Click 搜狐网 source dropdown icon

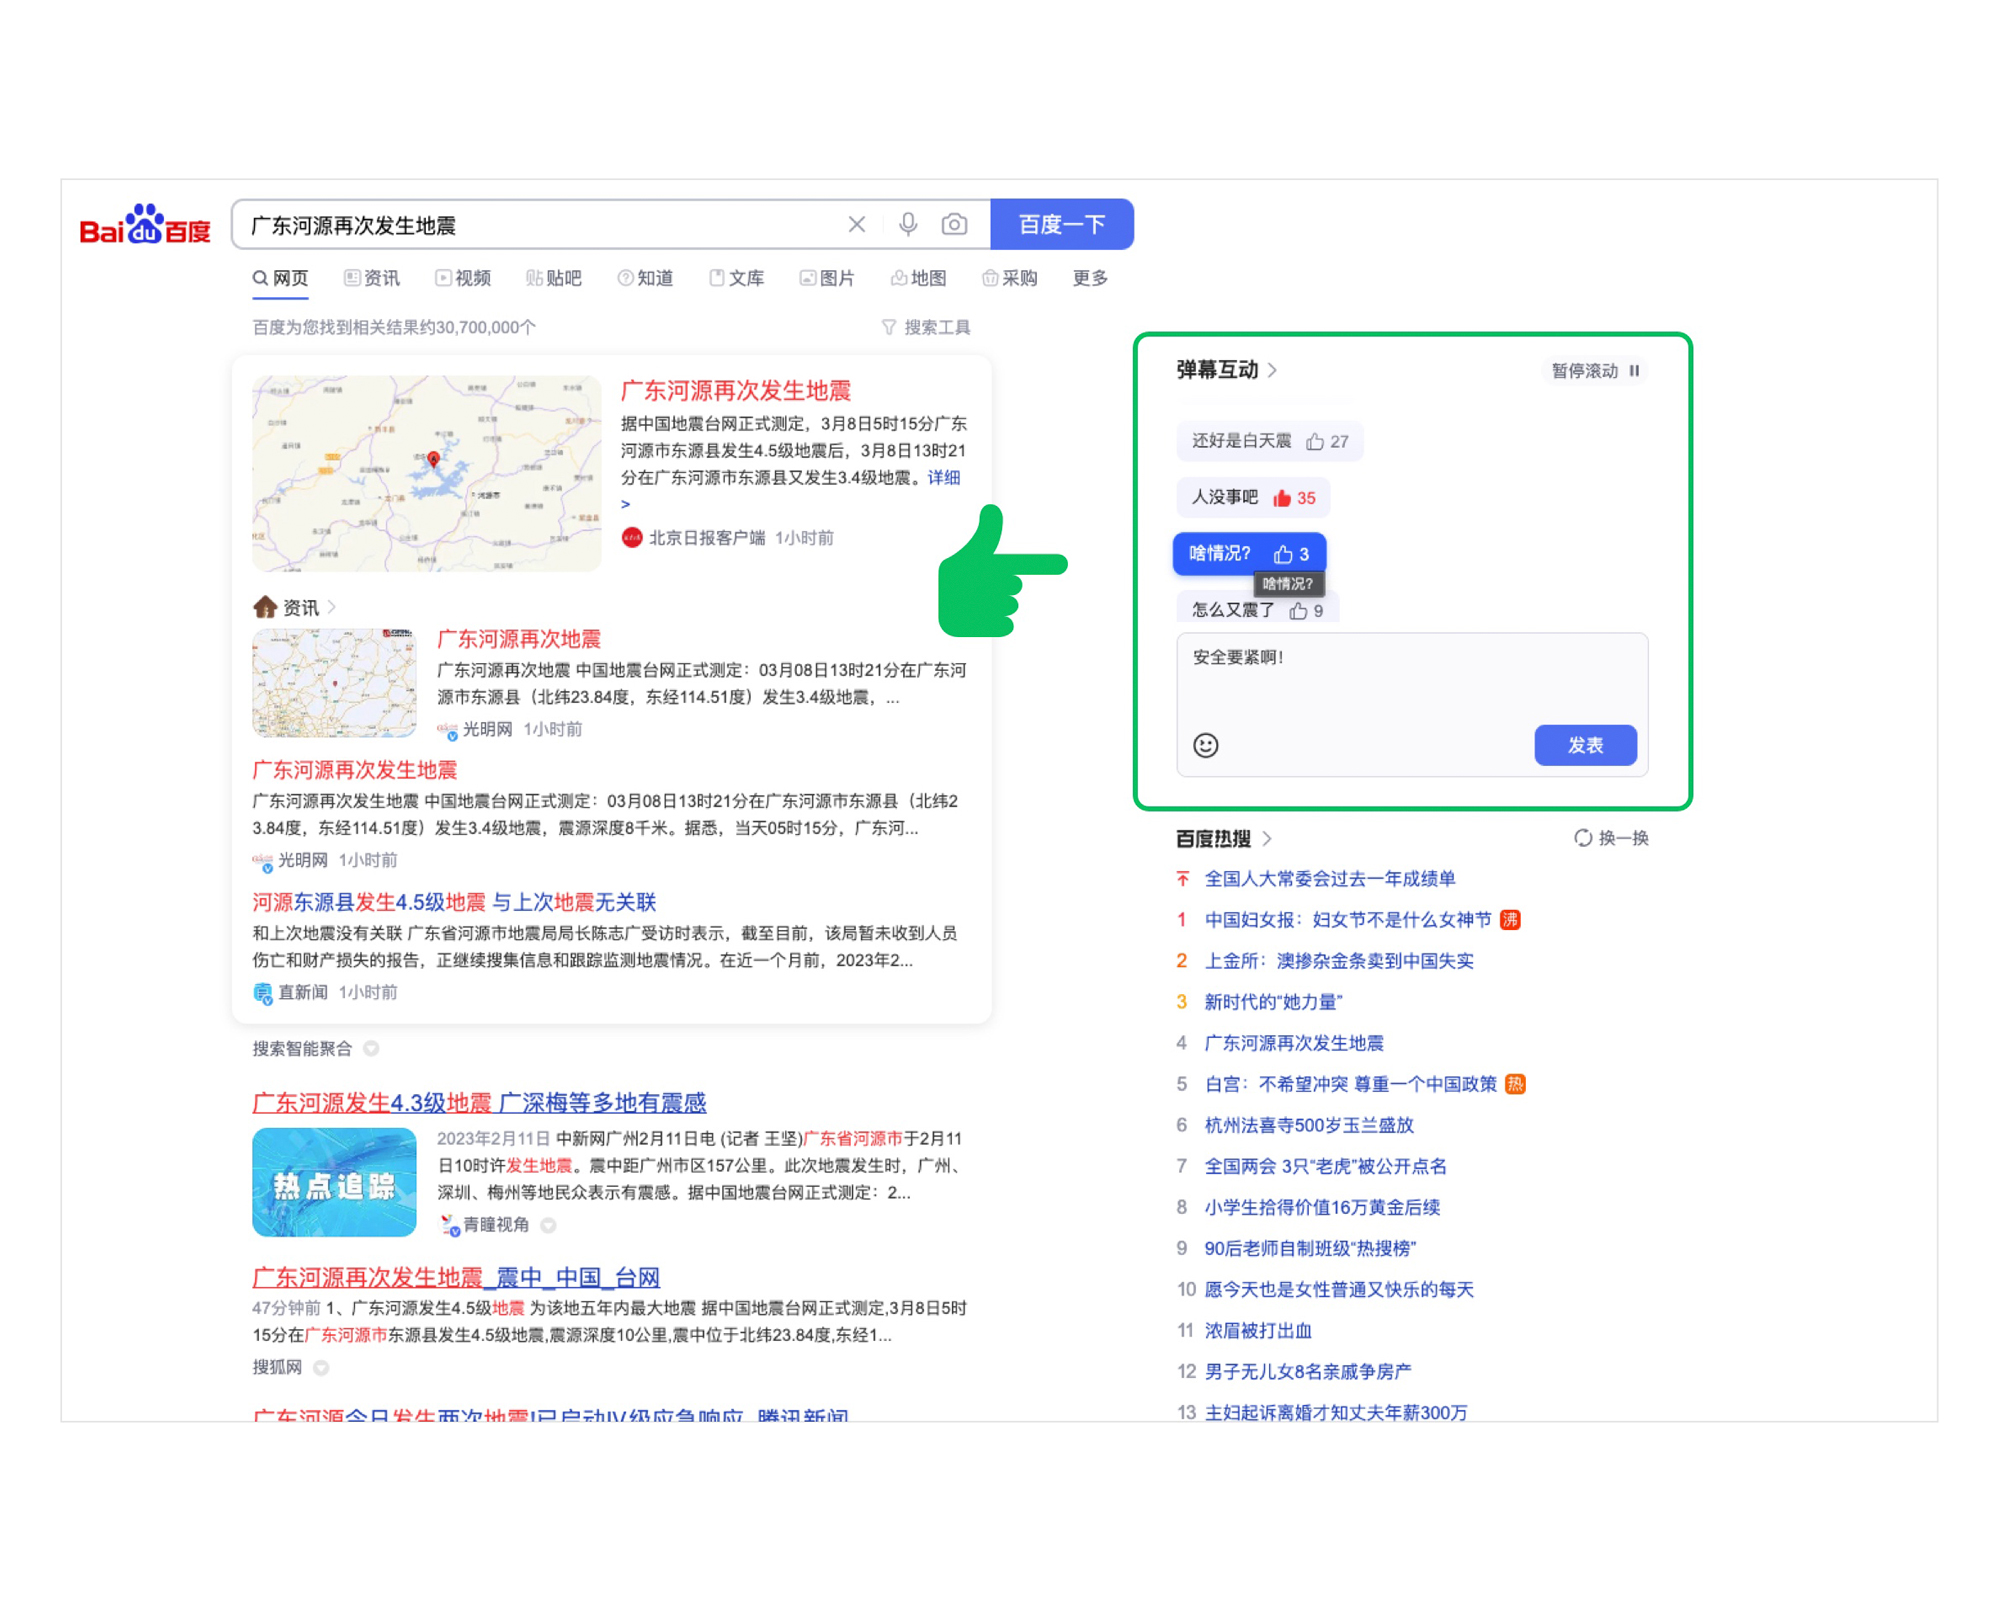point(321,1367)
